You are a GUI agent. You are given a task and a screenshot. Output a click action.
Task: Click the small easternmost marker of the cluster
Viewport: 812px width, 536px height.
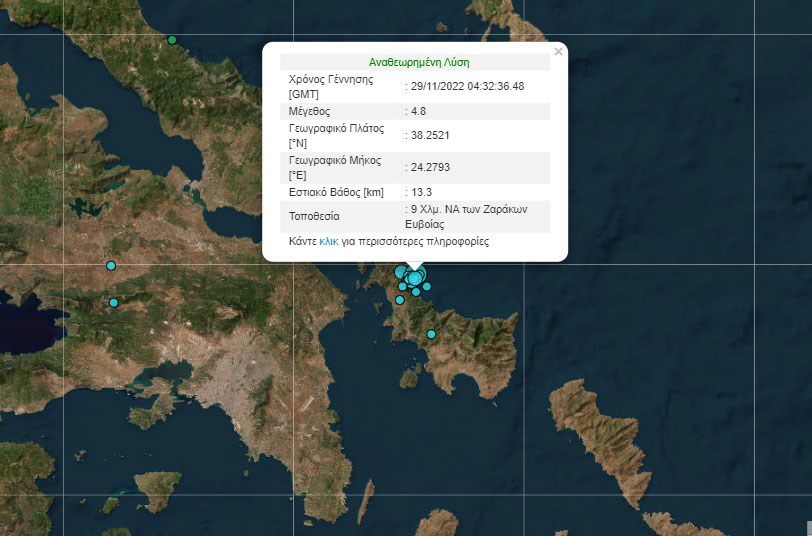[x=427, y=287]
